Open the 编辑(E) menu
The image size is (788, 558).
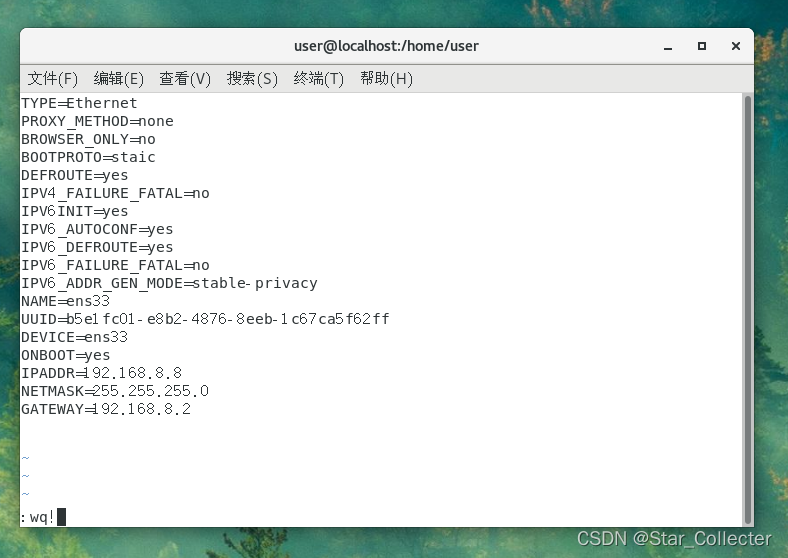point(119,78)
